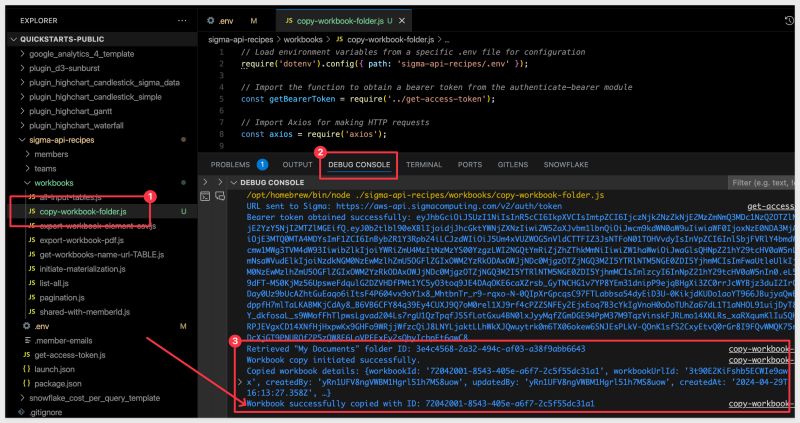Open launch.json file

(54, 369)
